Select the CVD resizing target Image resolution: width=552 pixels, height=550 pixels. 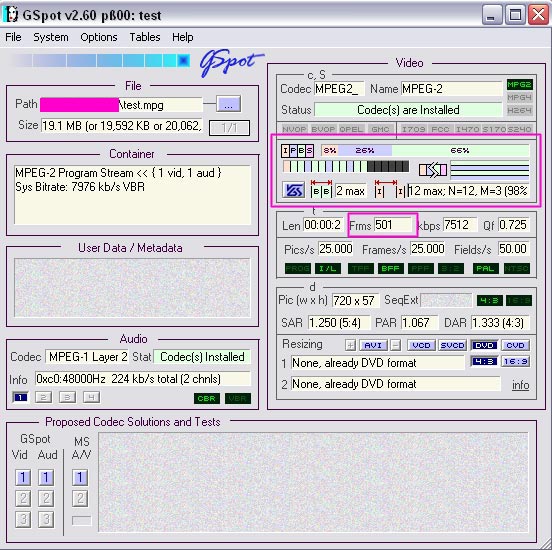[x=515, y=345]
